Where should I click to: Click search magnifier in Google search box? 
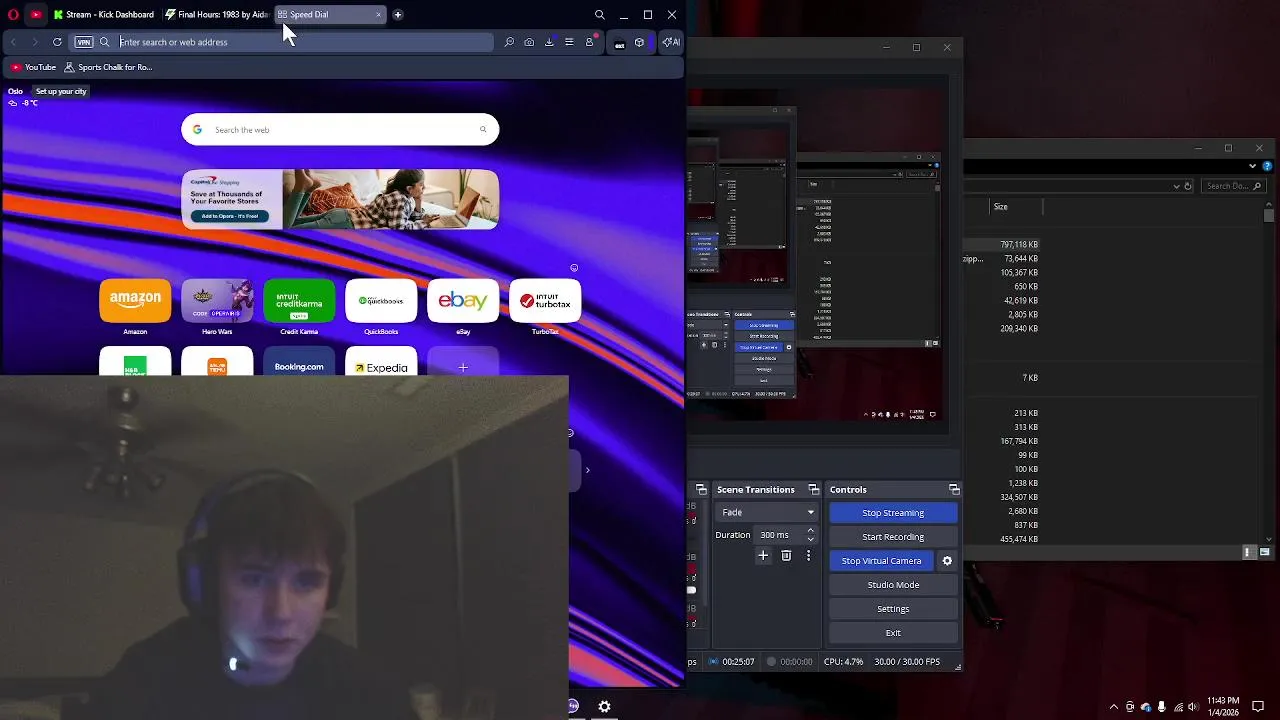coord(483,129)
